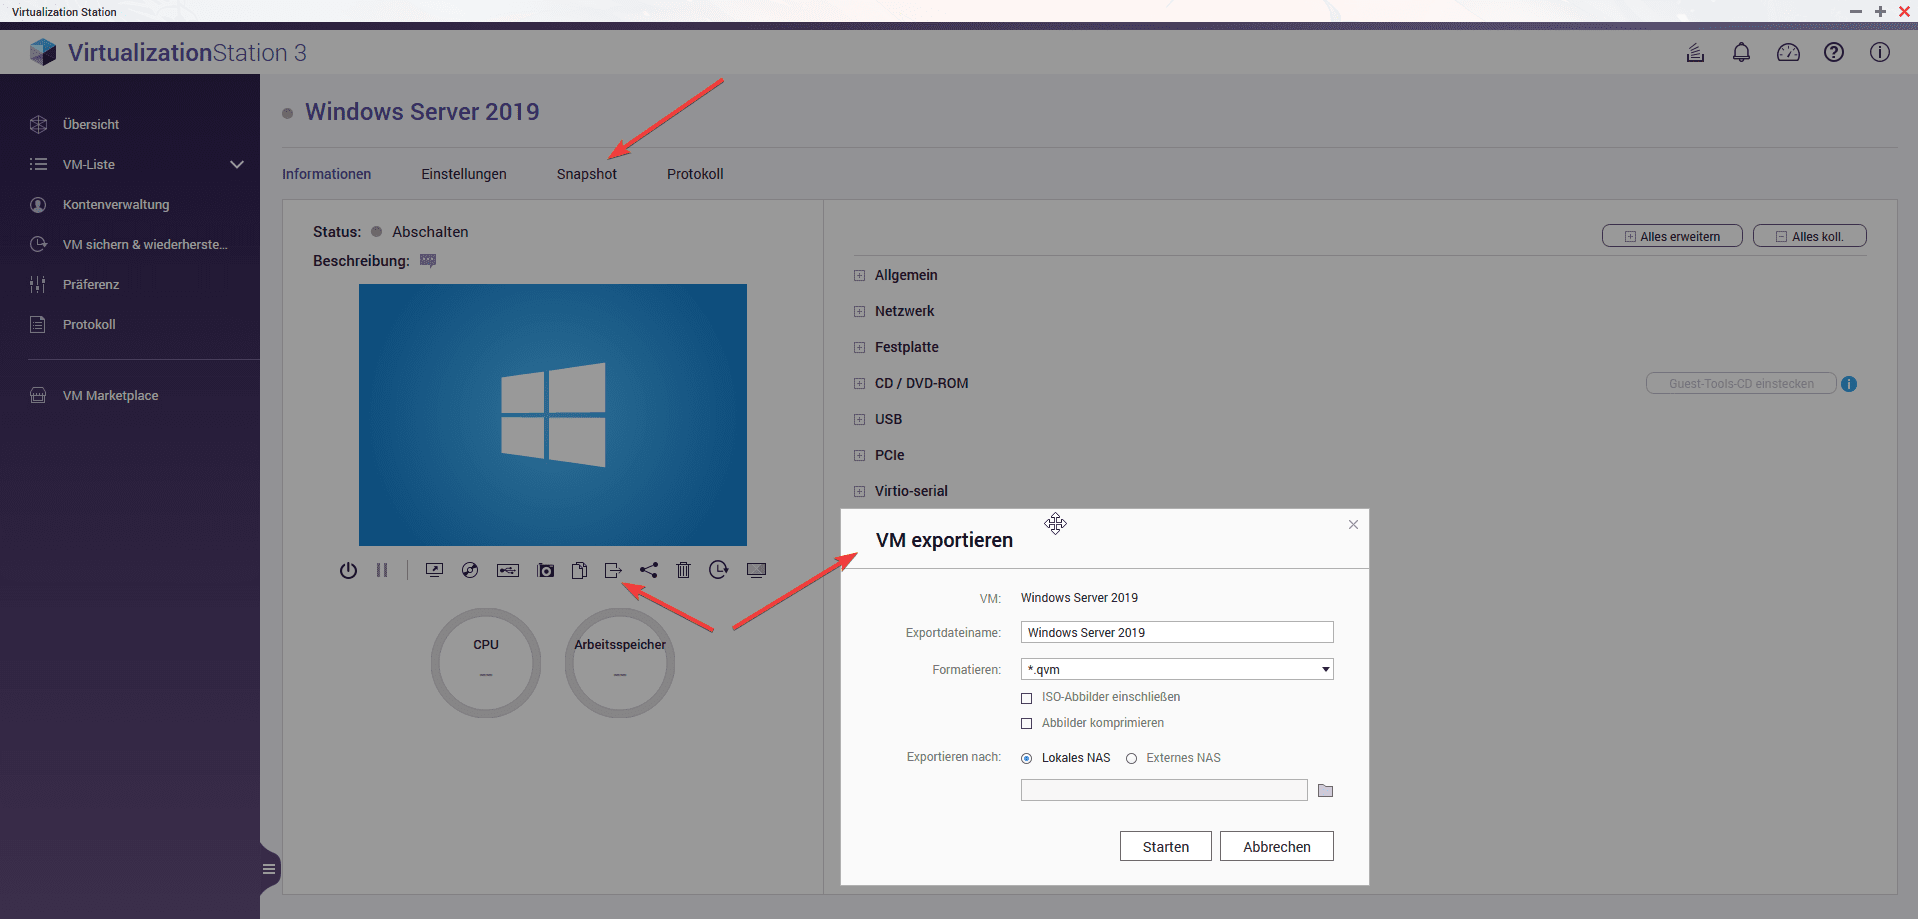
Task: Click the USB device icon in VM toolbar
Action: pos(508,570)
